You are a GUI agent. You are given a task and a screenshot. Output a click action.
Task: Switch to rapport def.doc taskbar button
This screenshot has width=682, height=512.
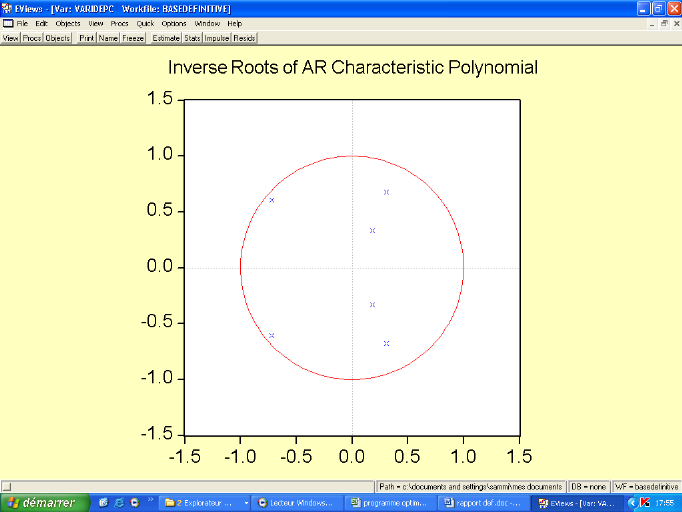pos(484,503)
